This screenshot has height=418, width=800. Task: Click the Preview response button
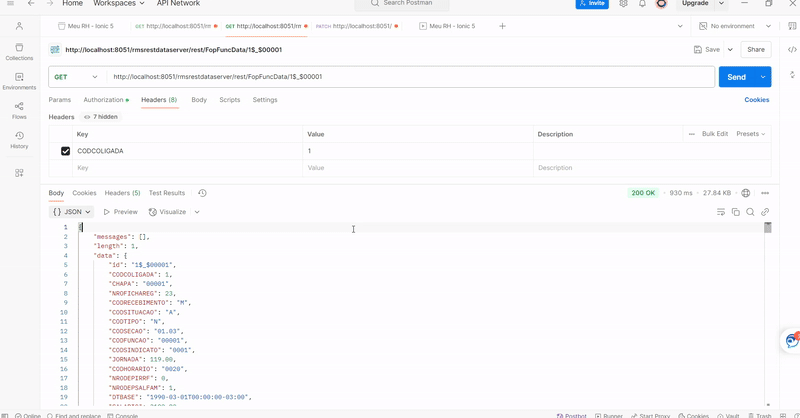click(120, 212)
